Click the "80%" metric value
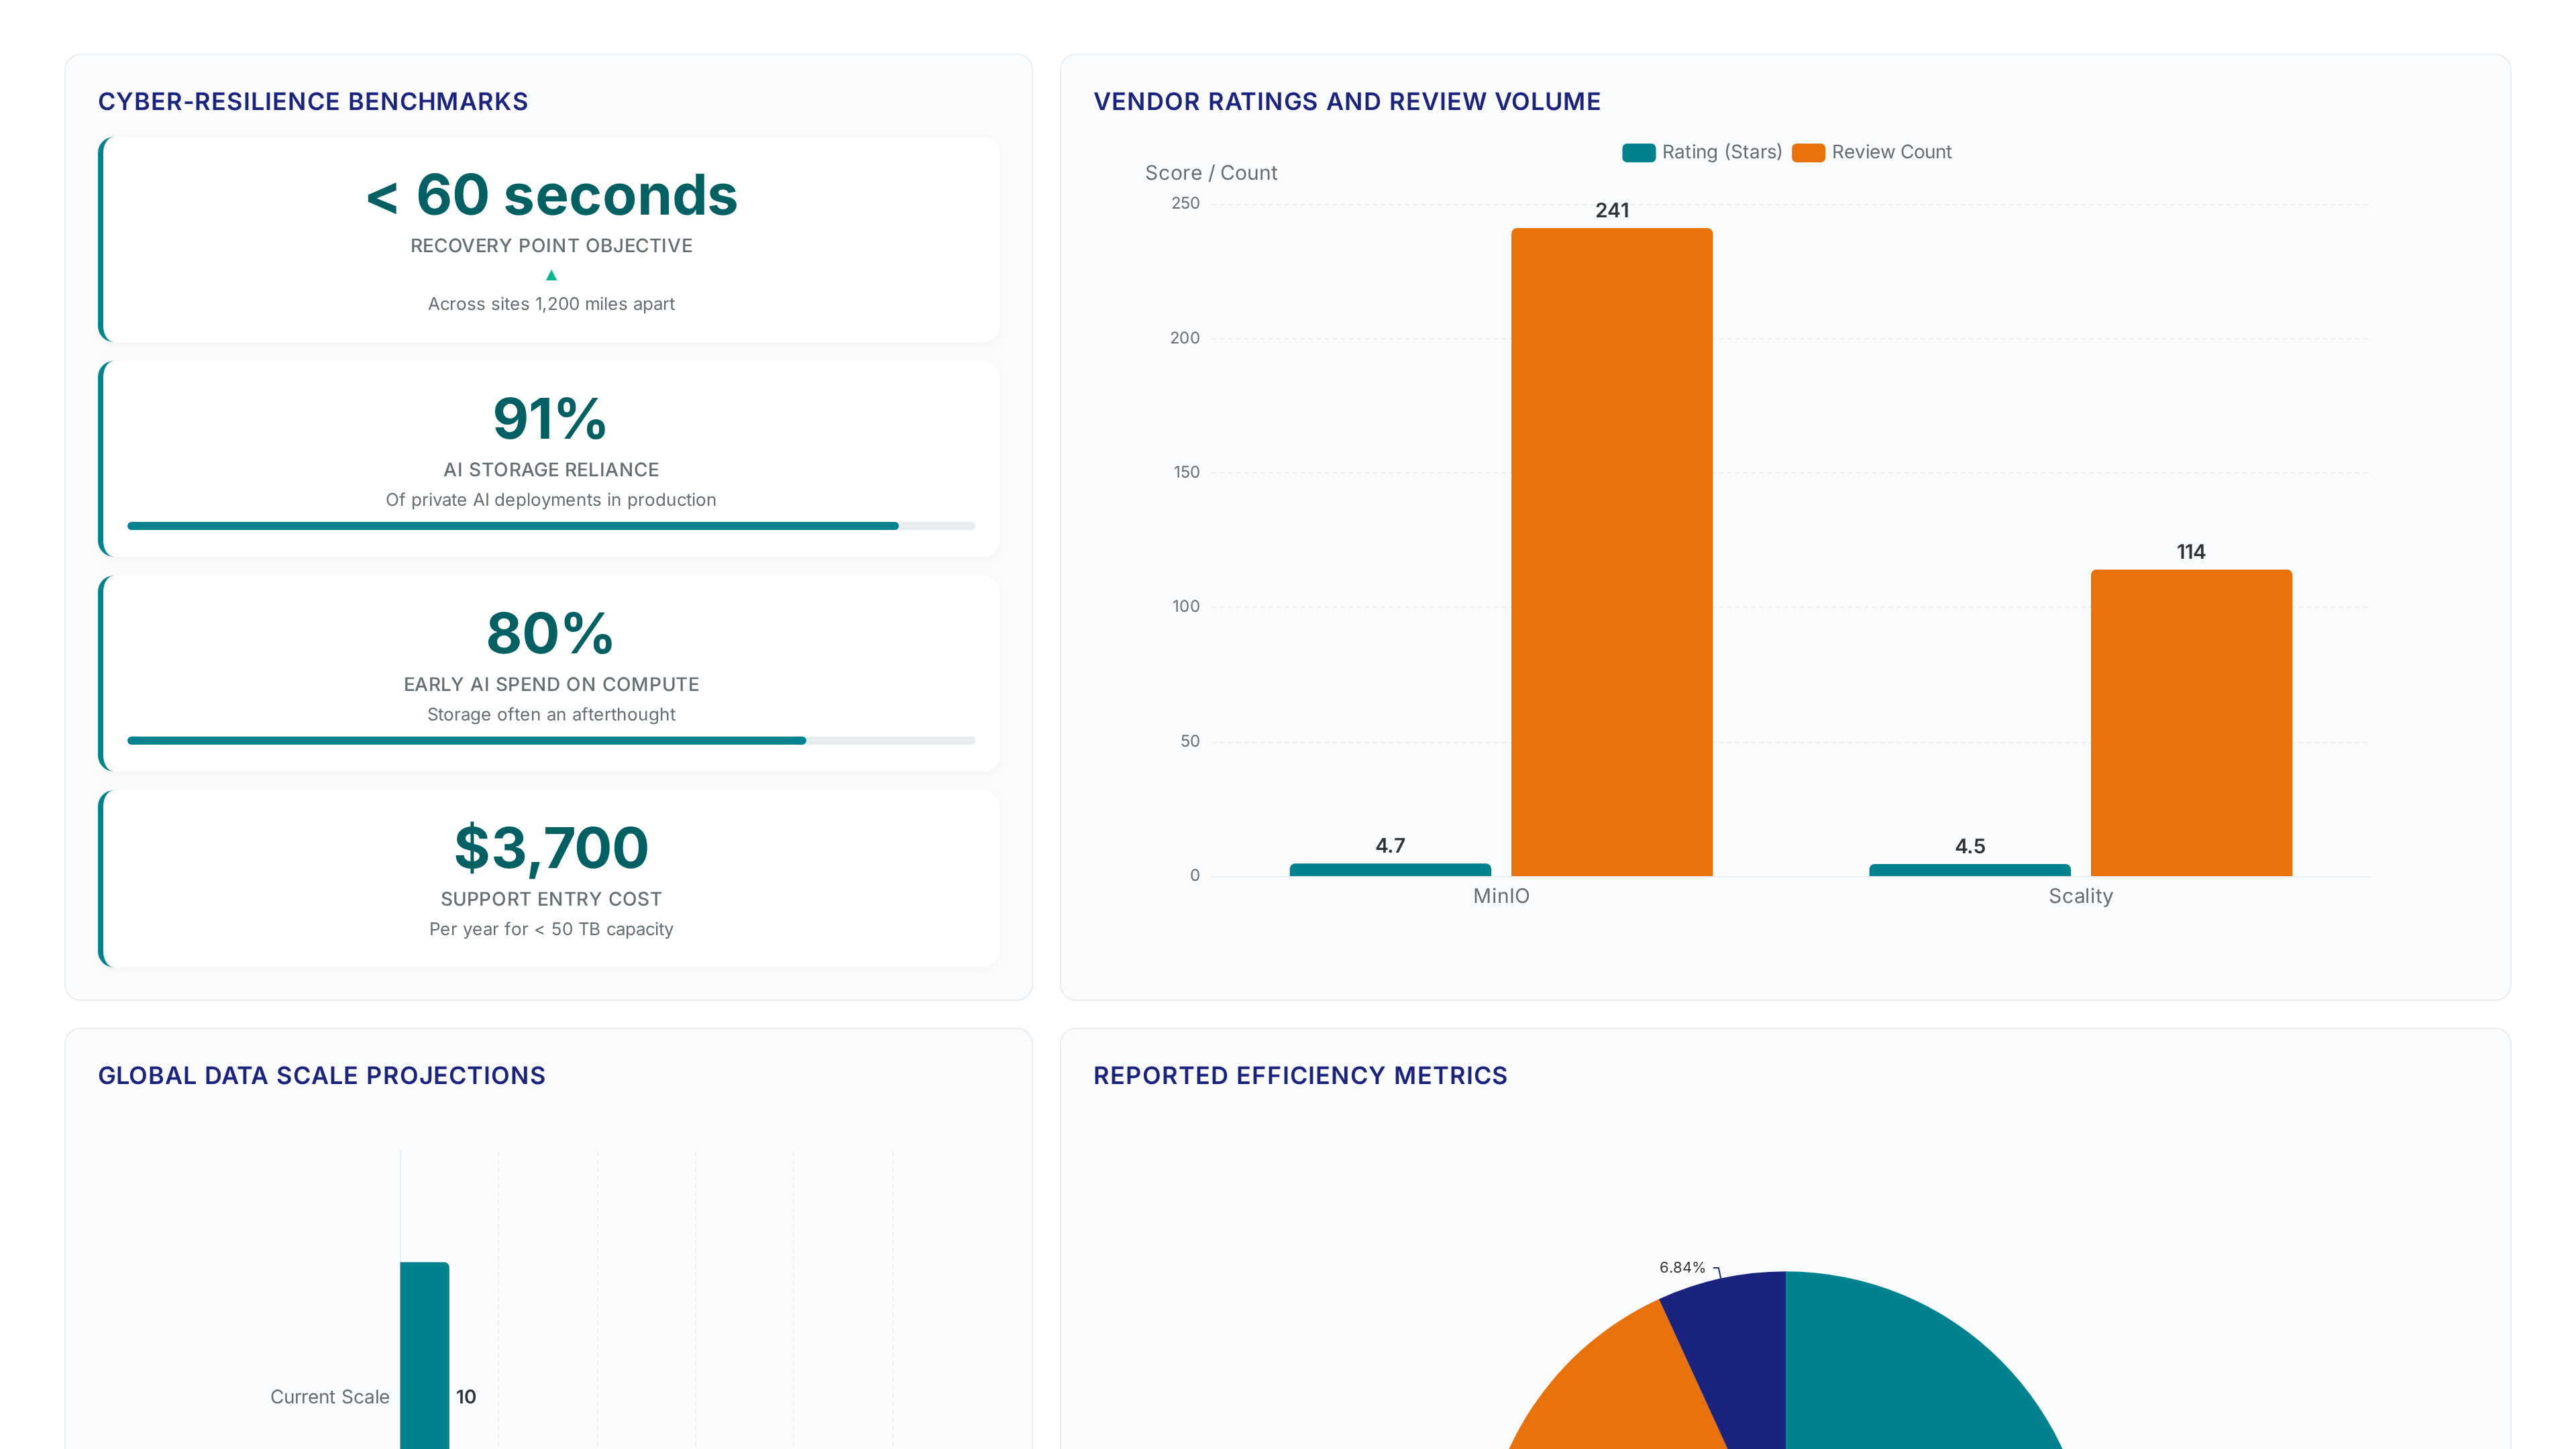2576x1449 pixels. coord(551,633)
